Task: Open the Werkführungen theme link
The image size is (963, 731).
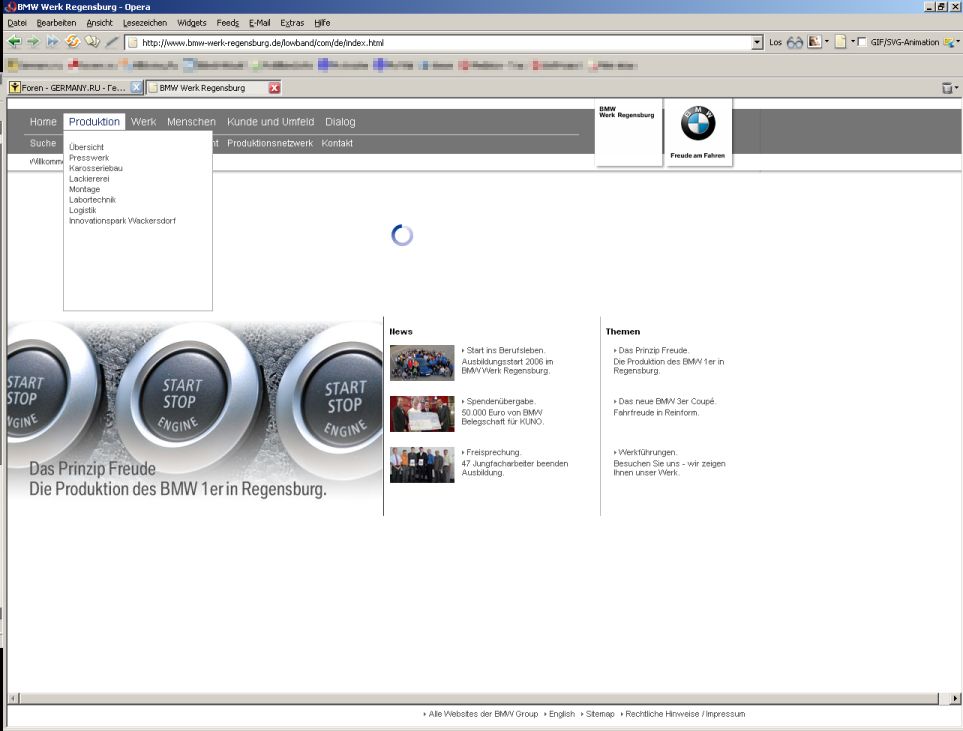Action: 645,452
